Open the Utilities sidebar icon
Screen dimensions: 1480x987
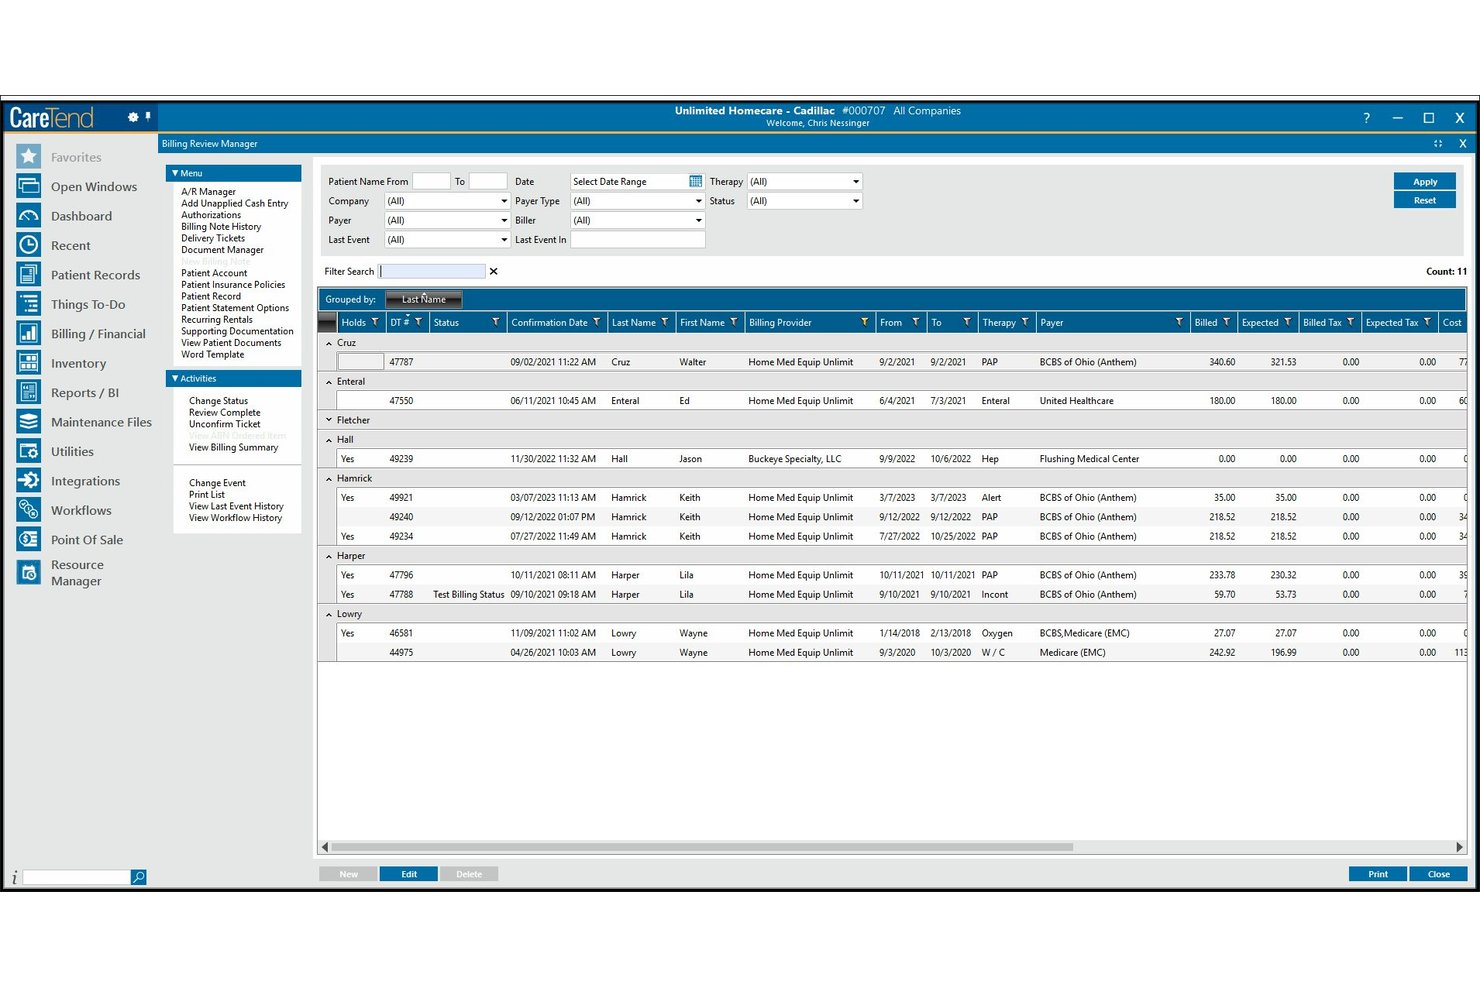click(29, 451)
